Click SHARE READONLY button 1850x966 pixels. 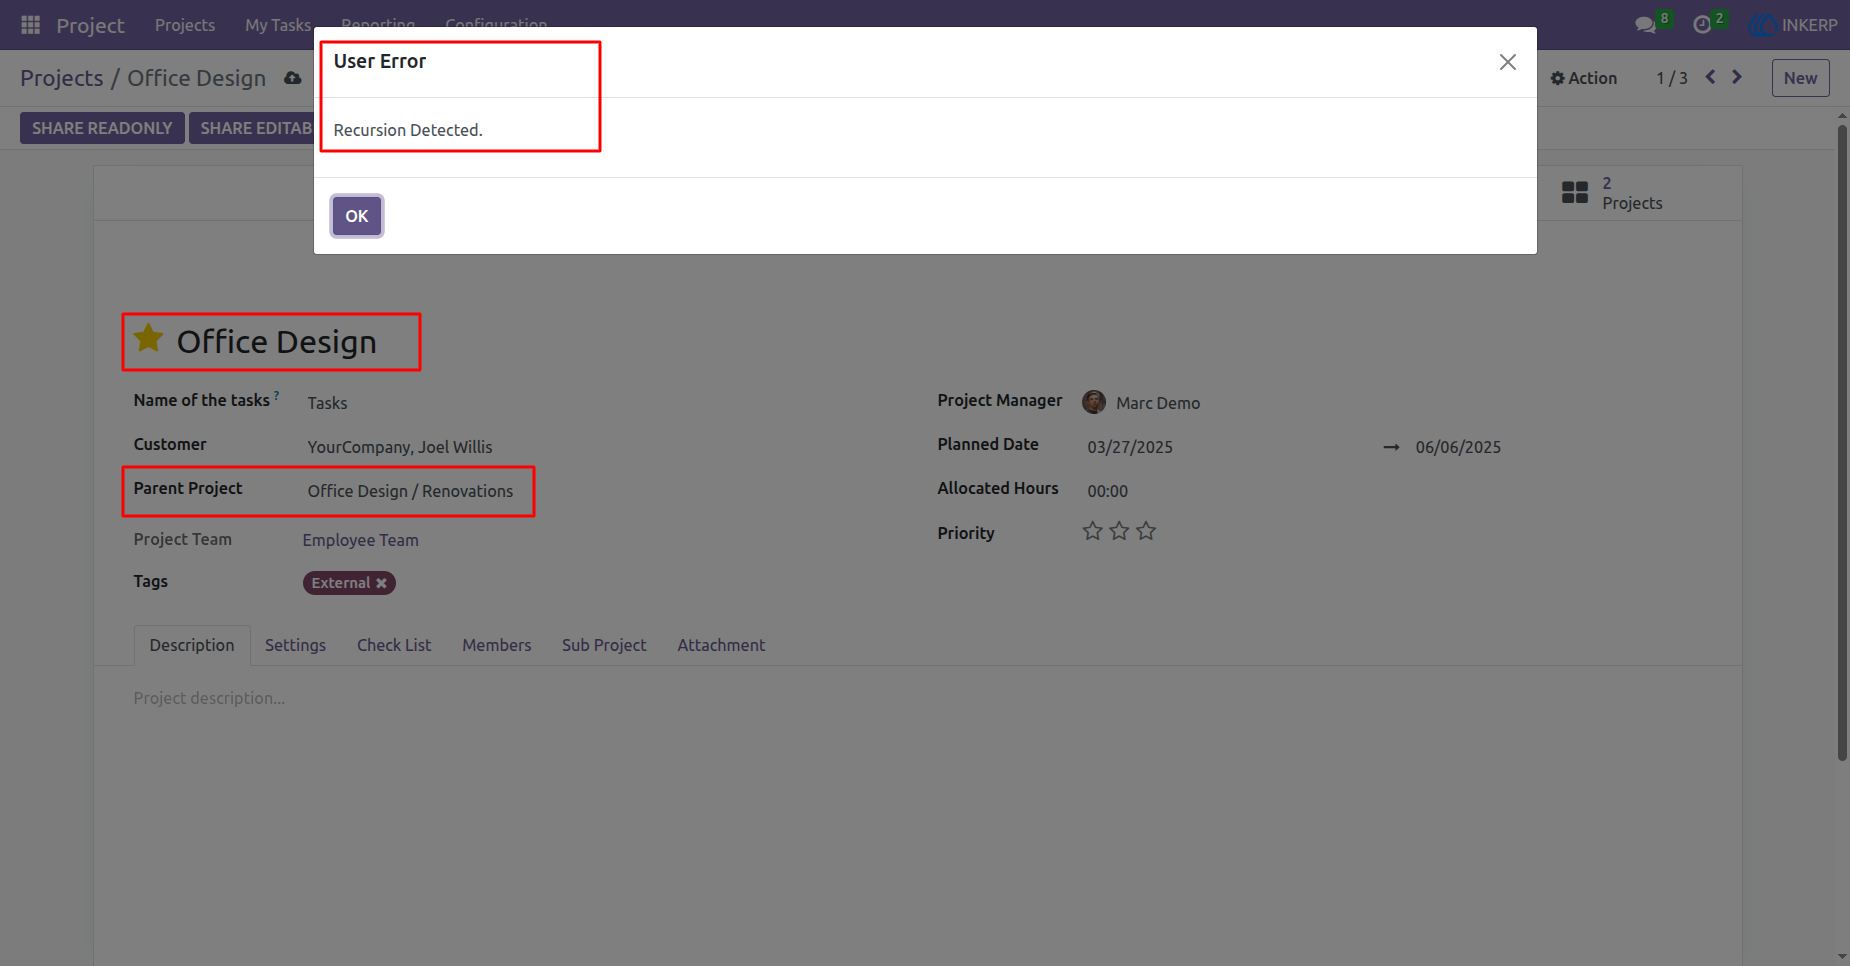tap(102, 128)
